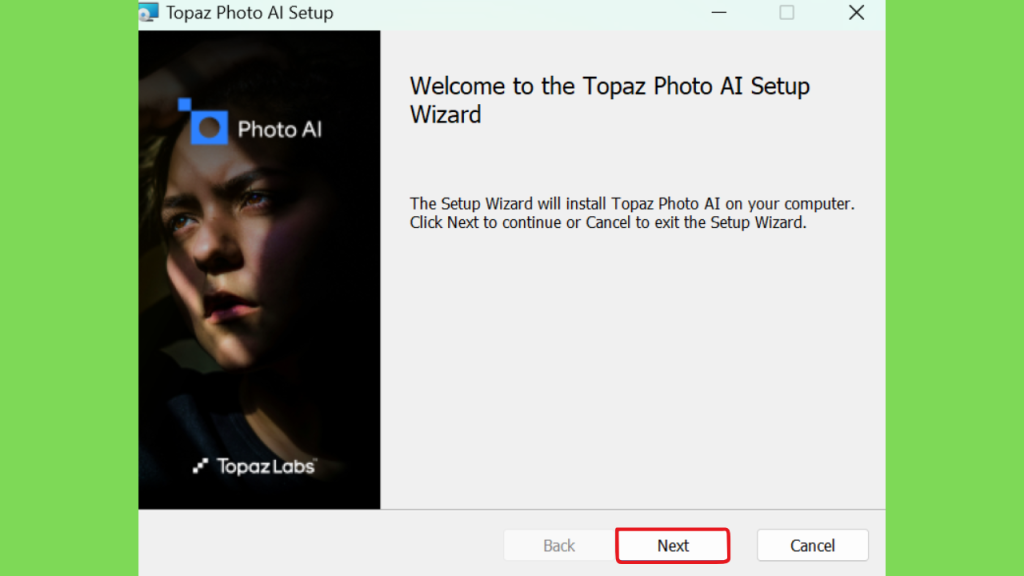Select the 'Welcome to the Topaz Photo AI Setup Wizard' heading
1024x576 pixels.
pos(609,100)
